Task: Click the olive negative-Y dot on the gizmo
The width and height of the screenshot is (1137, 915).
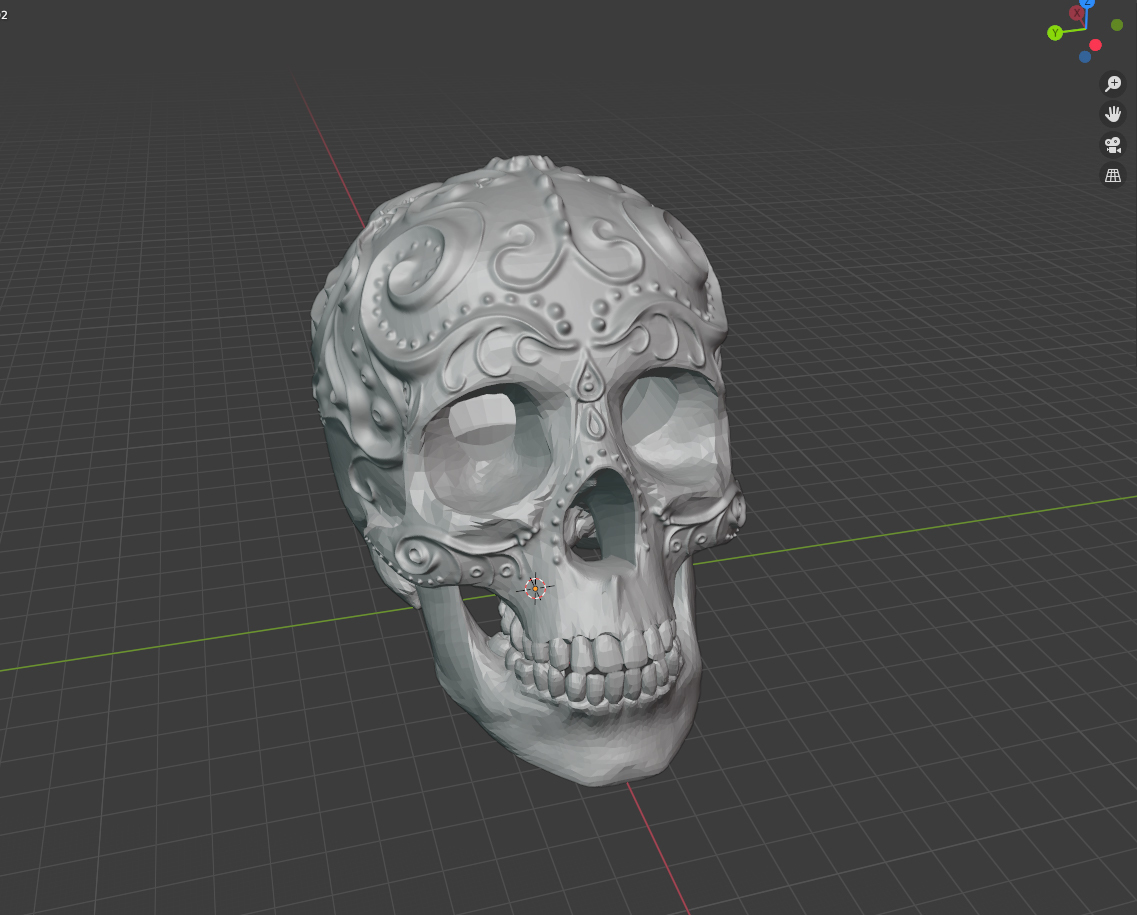Action: coord(1117,25)
